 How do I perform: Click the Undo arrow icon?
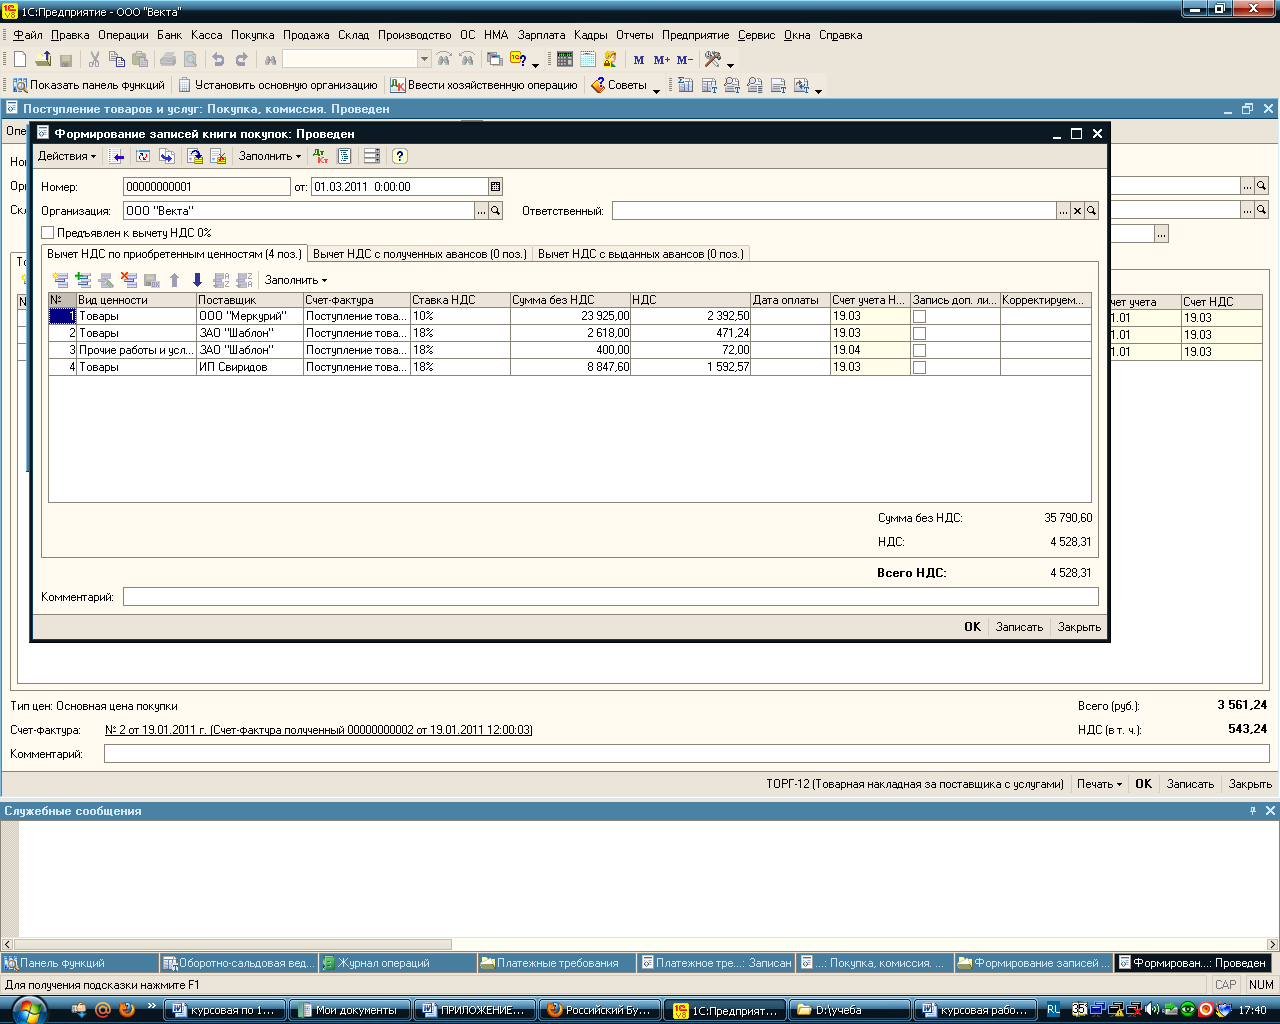click(x=219, y=60)
